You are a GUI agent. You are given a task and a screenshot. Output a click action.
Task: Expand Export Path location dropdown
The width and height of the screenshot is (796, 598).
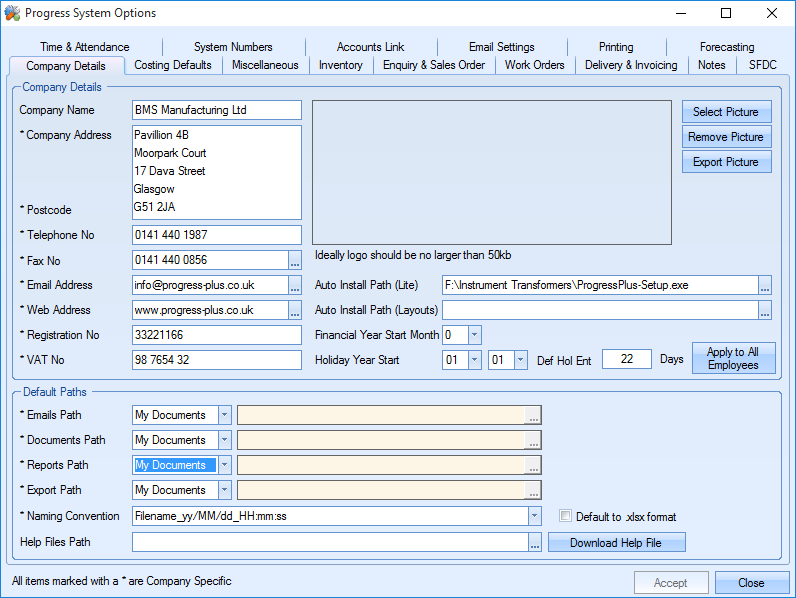224,490
